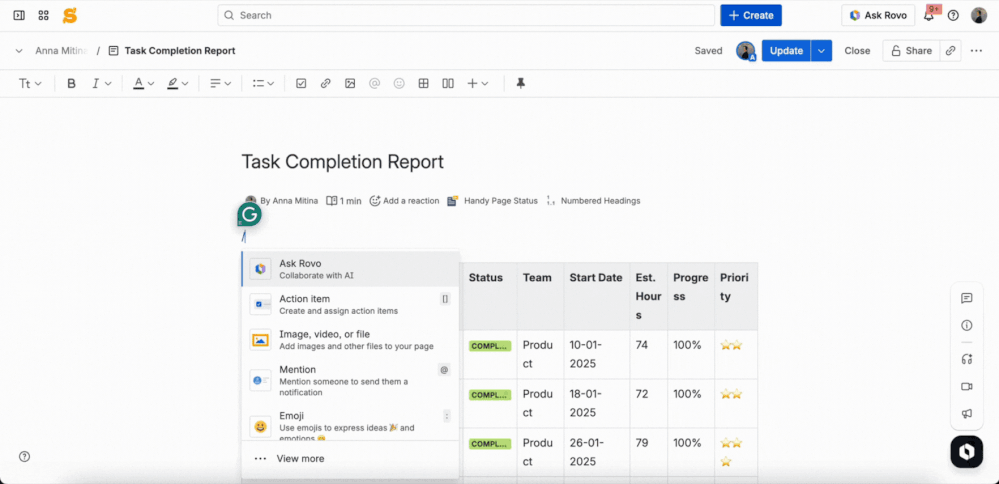
Task: Click the action item checkbox icon in the toolbar
Action: point(301,84)
